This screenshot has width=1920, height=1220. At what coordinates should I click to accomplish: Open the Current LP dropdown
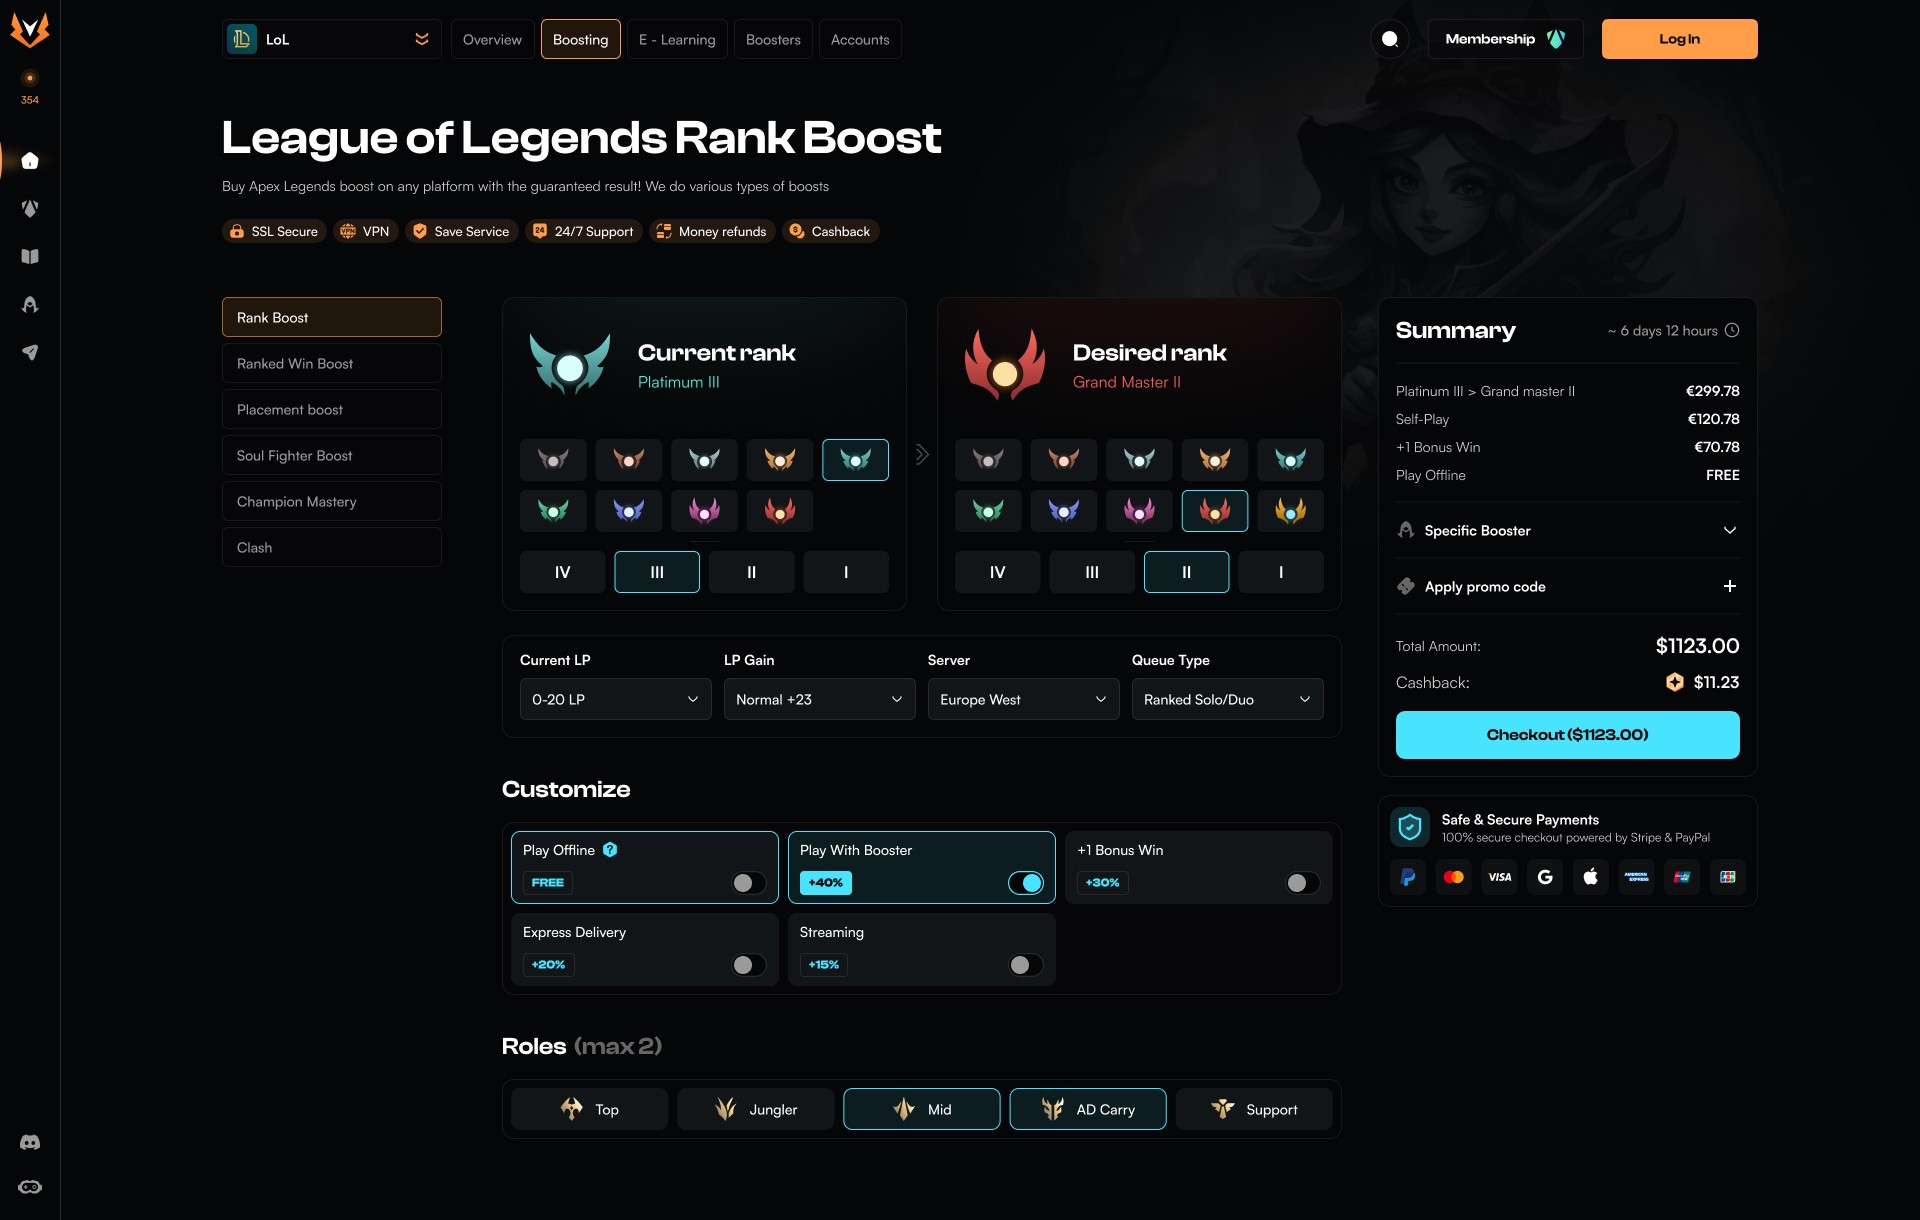(x=615, y=699)
